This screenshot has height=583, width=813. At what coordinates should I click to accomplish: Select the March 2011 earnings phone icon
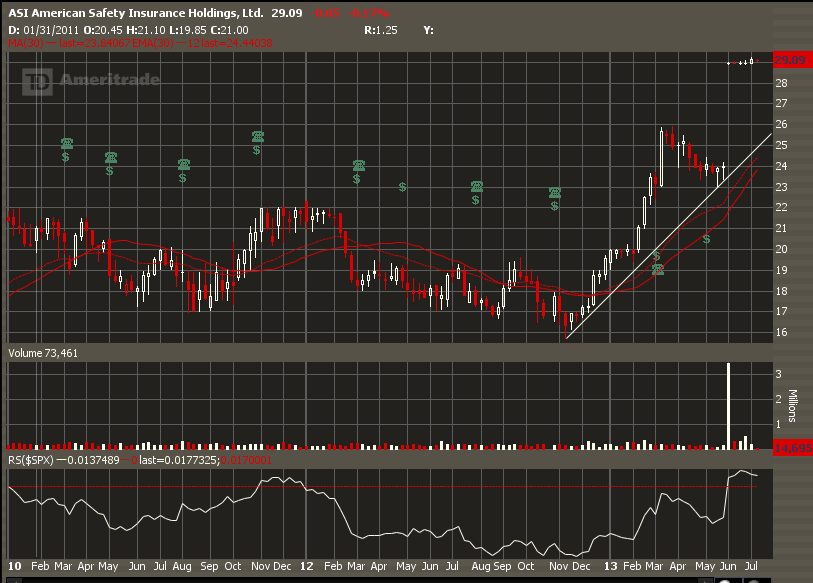coord(358,166)
